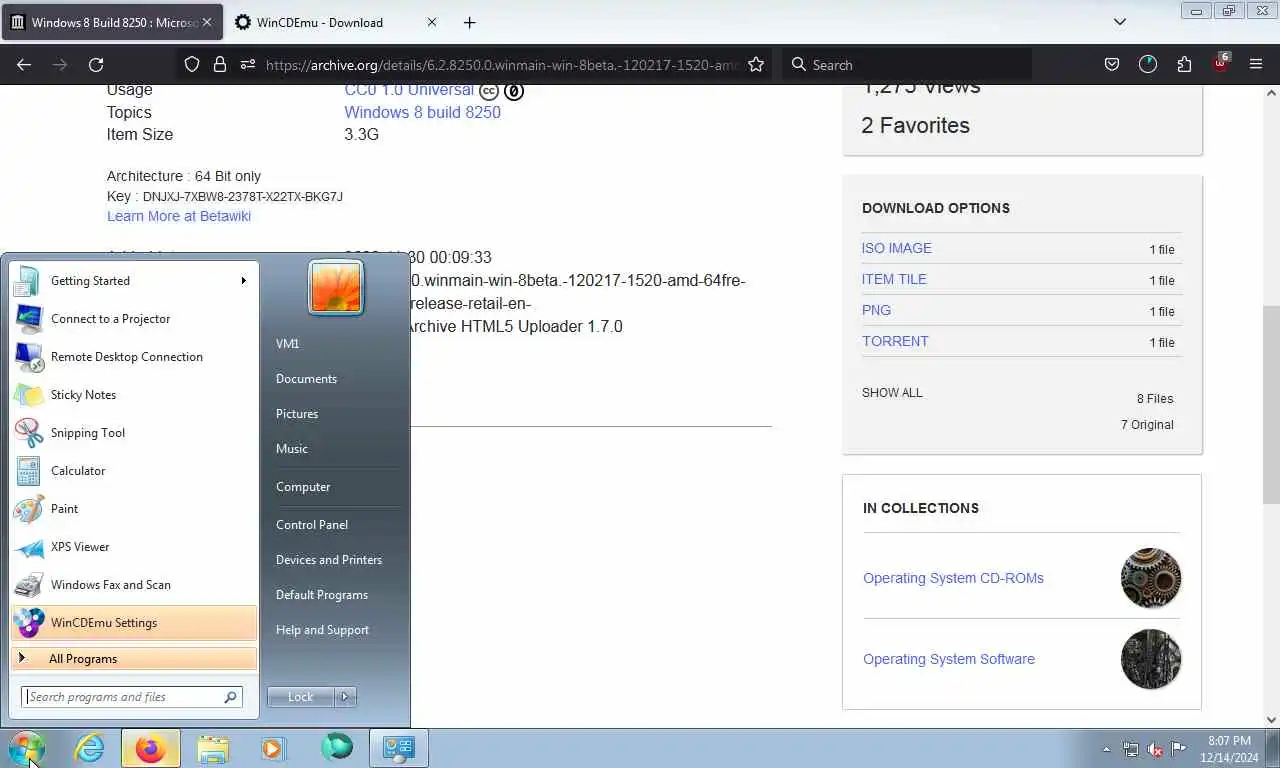Focus the Search programs and files box
Image resolution: width=1280 pixels, height=768 pixels.
(131, 697)
